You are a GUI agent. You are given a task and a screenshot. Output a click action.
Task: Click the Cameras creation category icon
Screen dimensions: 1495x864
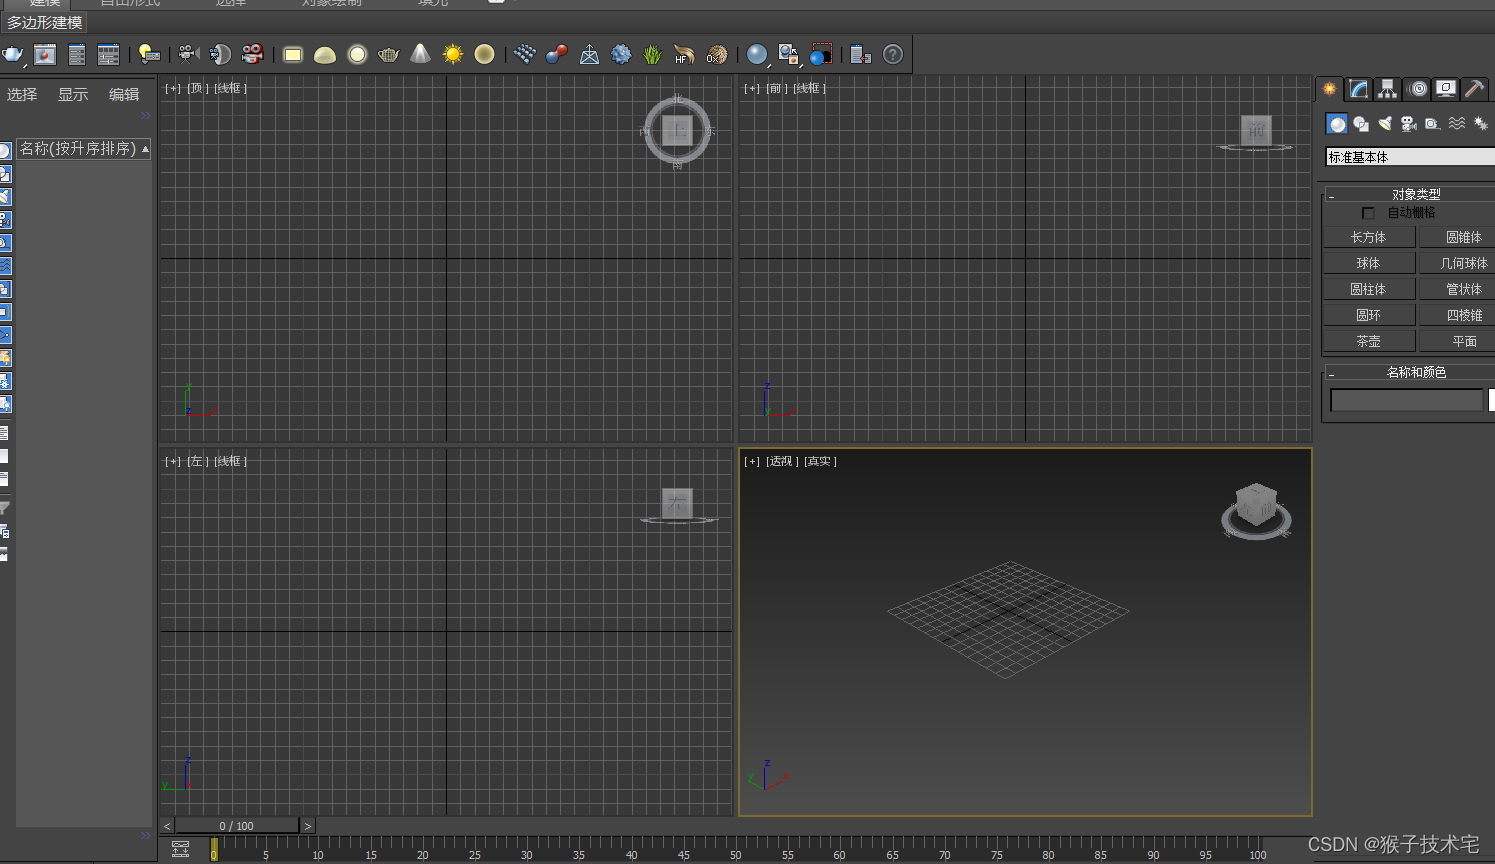point(1408,123)
